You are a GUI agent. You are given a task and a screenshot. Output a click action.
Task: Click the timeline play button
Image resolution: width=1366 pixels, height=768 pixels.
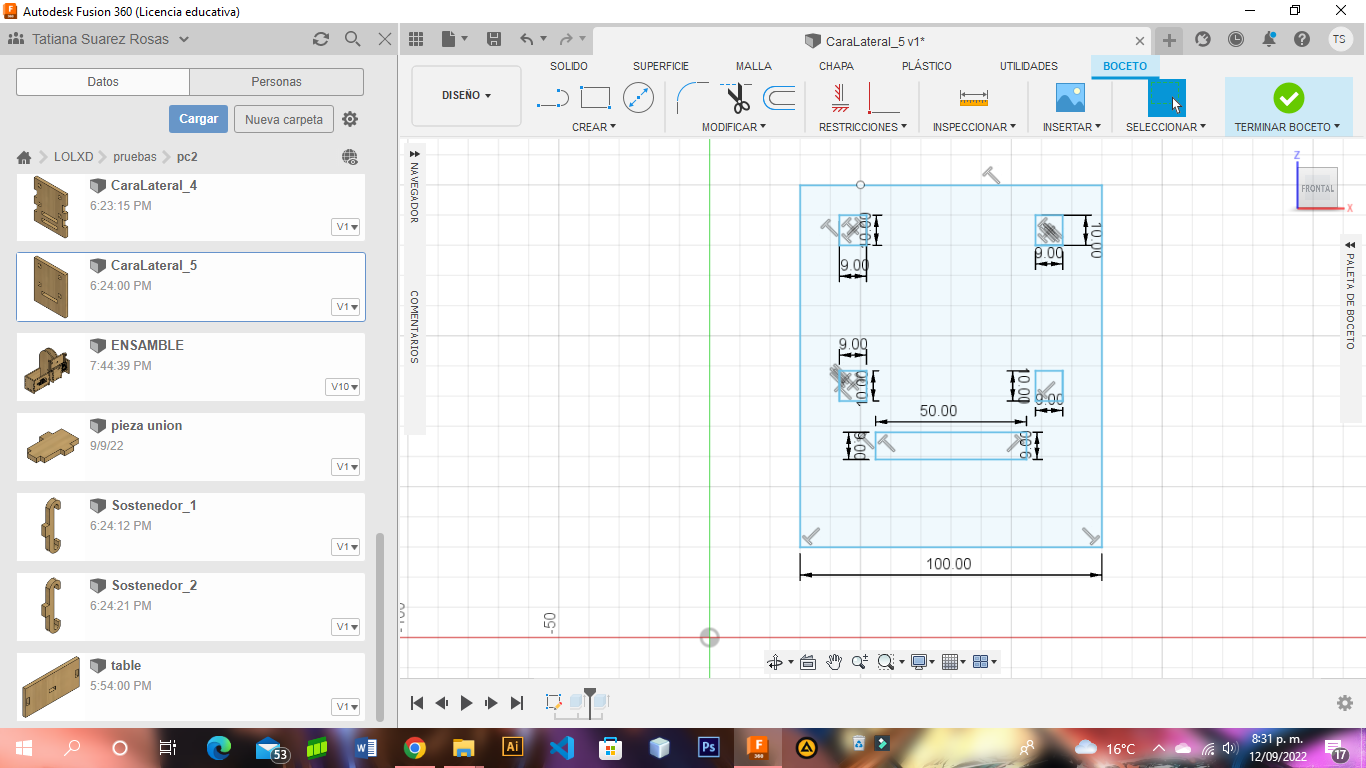click(466, 703)
